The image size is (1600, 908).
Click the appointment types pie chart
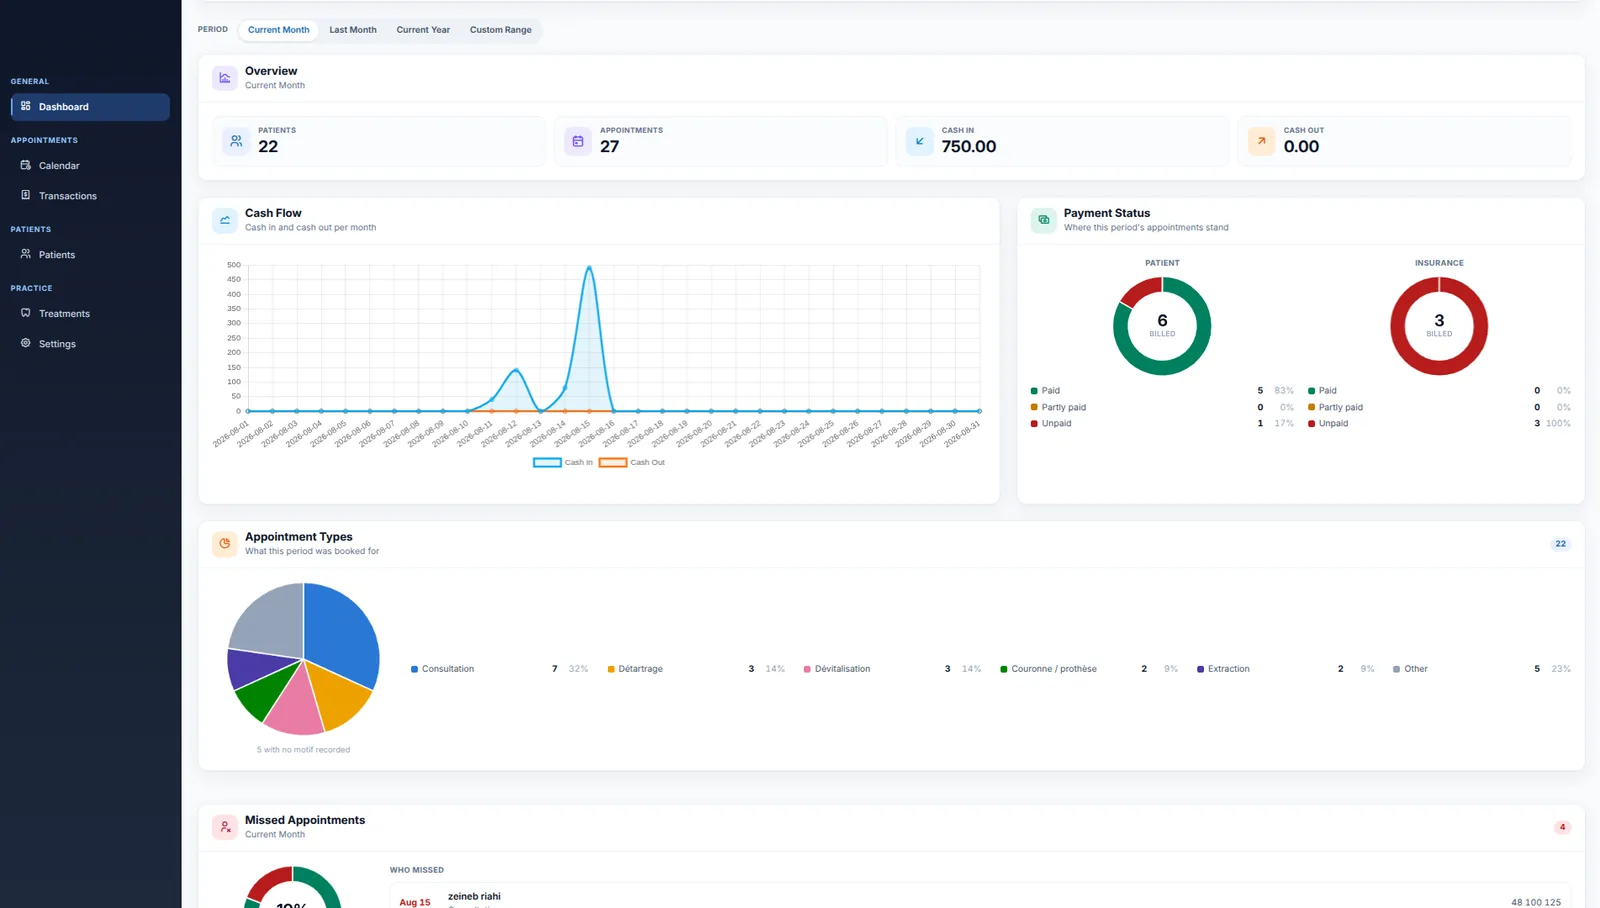pos(304,659)
